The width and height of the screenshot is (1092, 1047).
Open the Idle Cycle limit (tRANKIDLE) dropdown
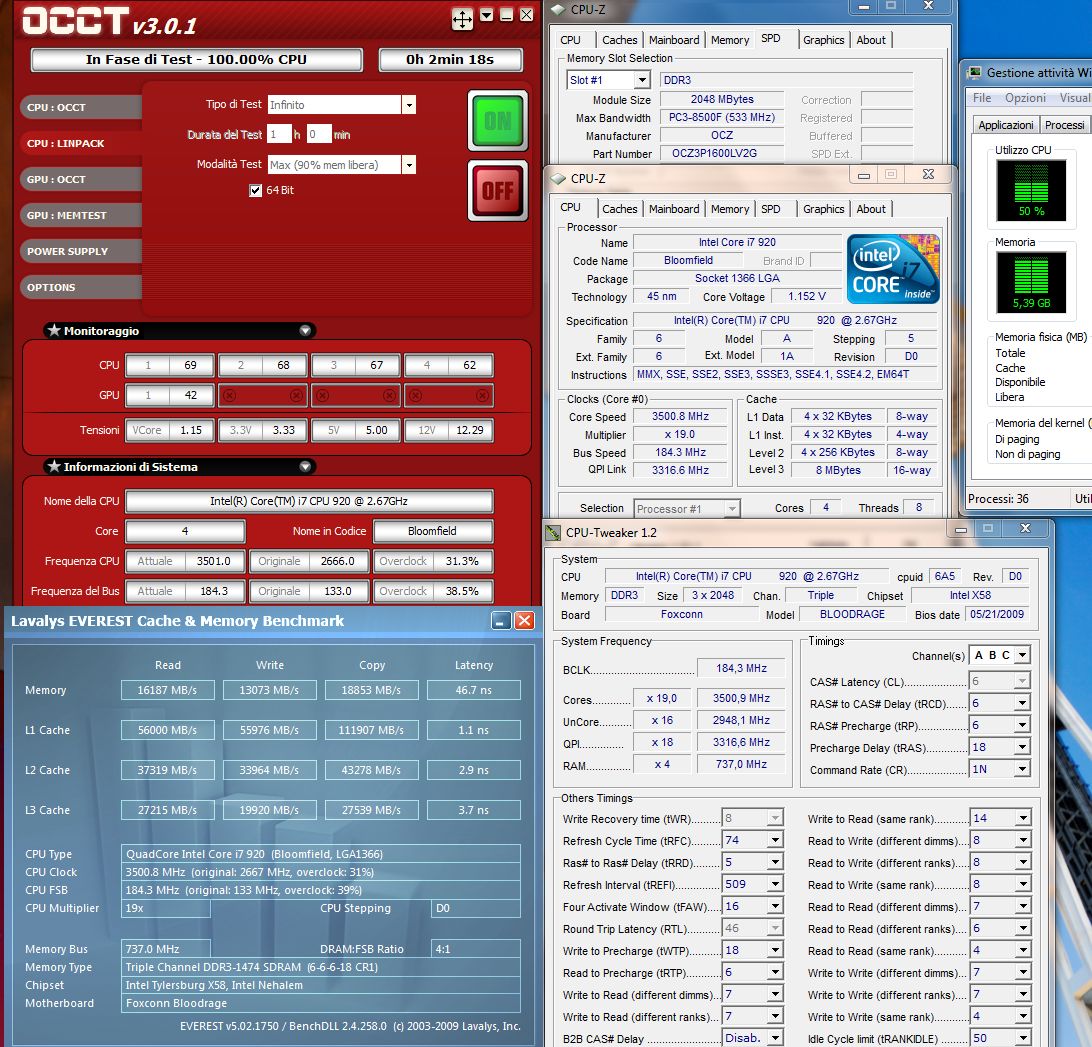coord(1022,1038)
